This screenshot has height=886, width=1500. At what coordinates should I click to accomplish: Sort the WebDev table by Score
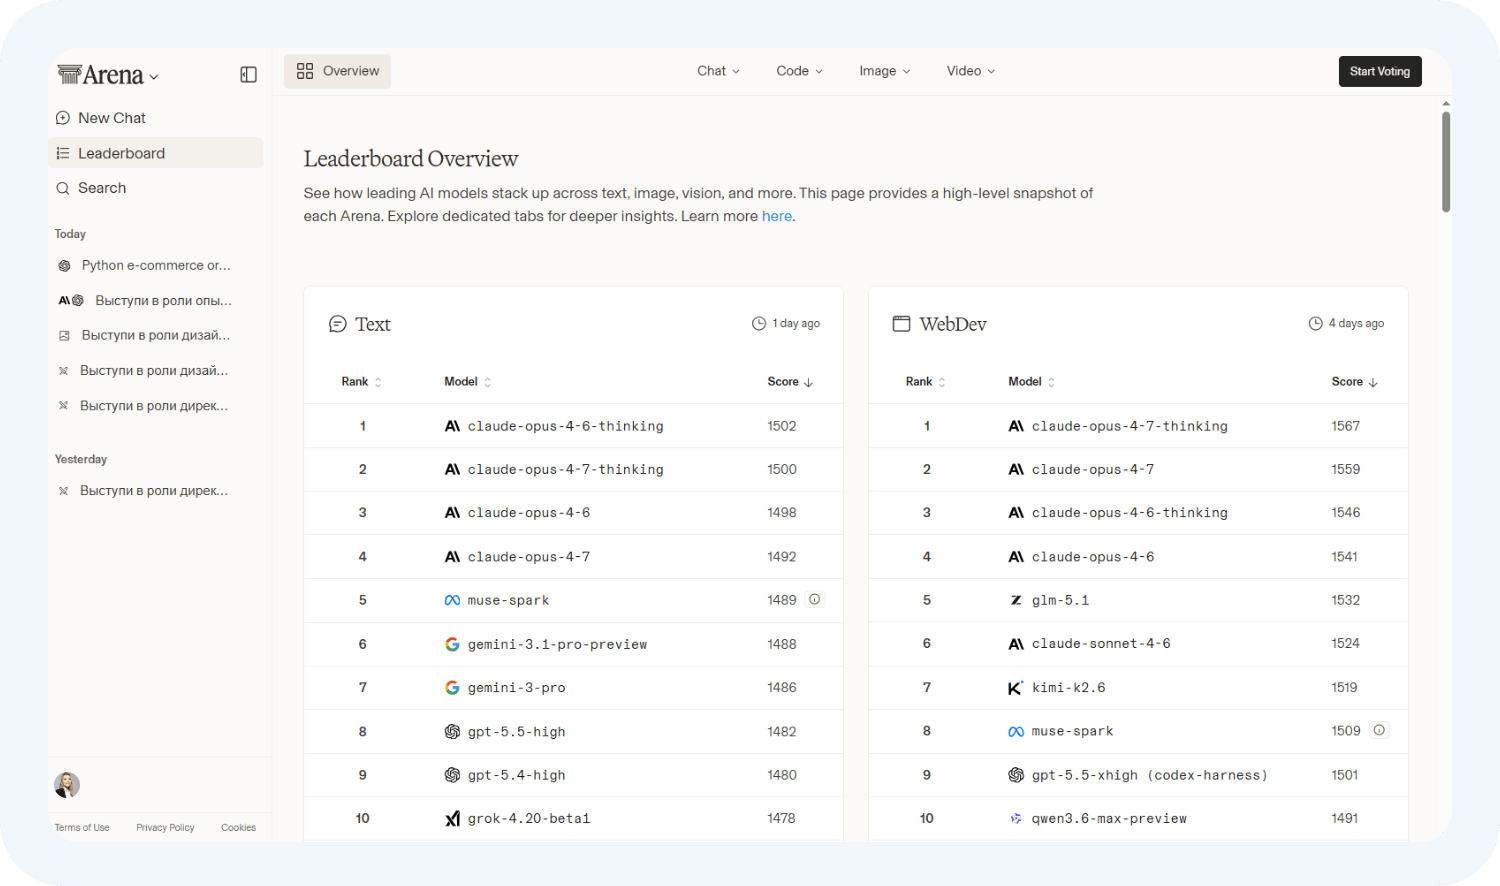pos(1354,382)
